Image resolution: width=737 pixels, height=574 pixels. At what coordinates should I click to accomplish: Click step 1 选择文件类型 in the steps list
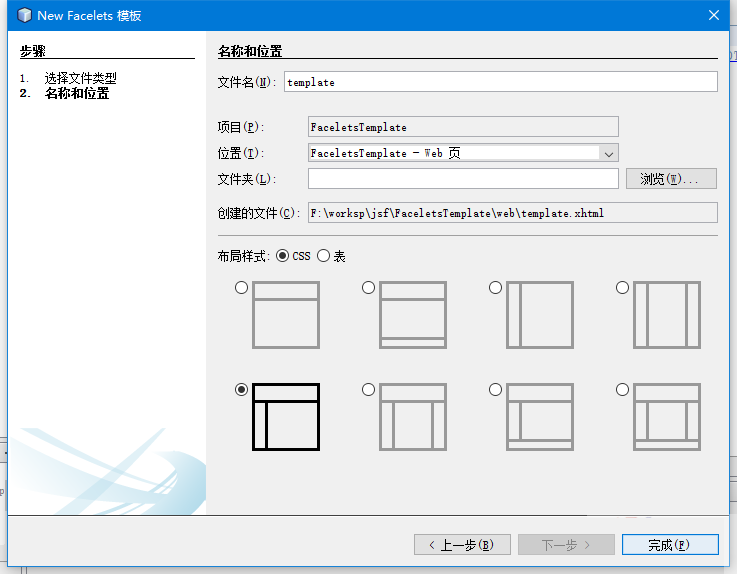pos(80,78)
